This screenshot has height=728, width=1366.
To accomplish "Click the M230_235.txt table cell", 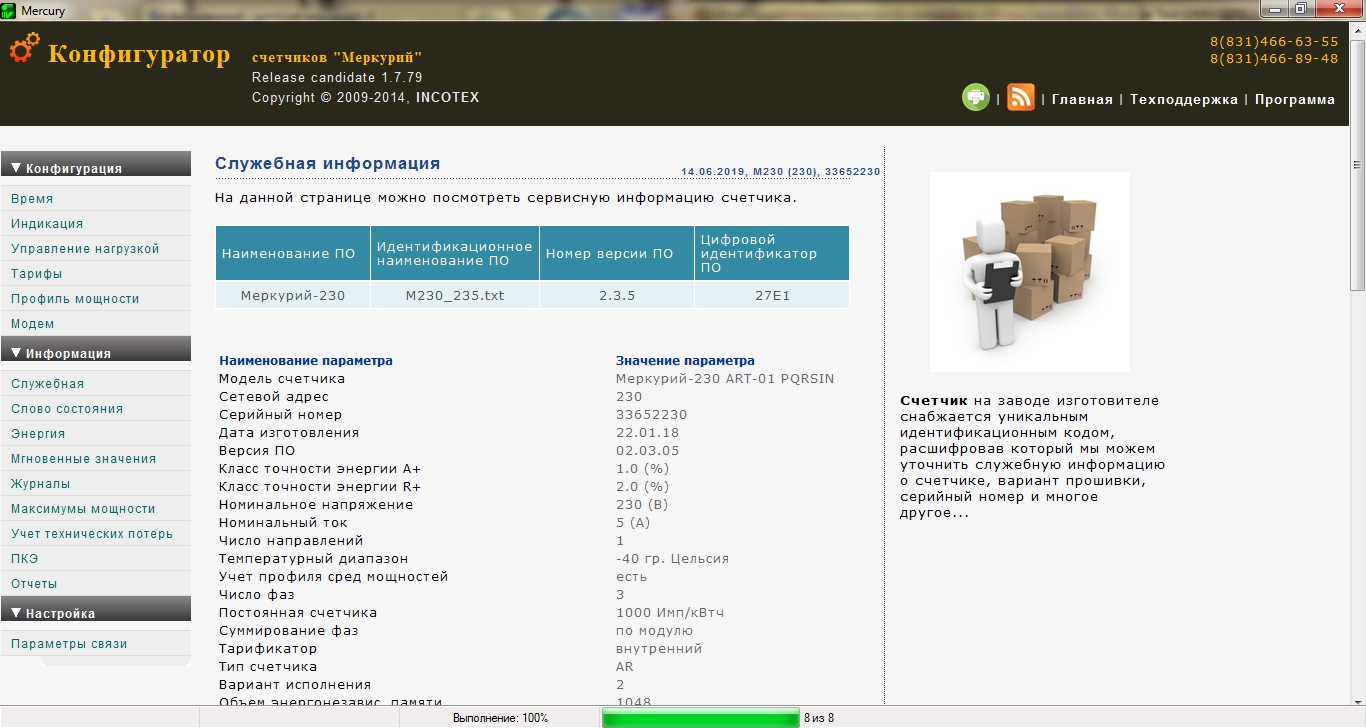I will 455,295.
